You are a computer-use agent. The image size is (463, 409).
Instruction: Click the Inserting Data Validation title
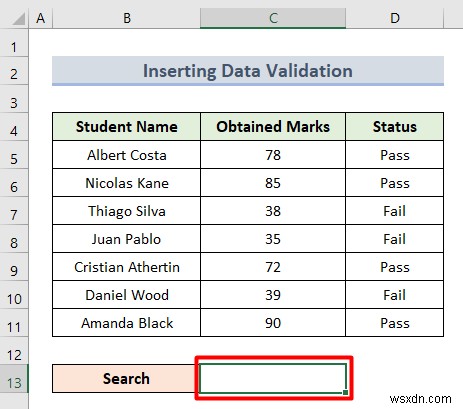point(248,71)
